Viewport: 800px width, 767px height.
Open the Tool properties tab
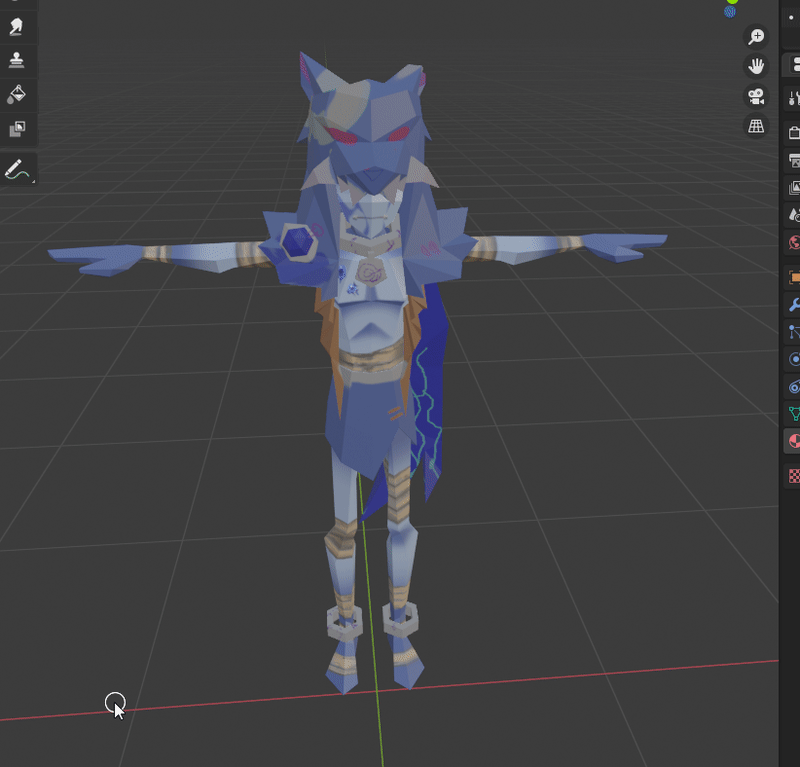(793, 97)
